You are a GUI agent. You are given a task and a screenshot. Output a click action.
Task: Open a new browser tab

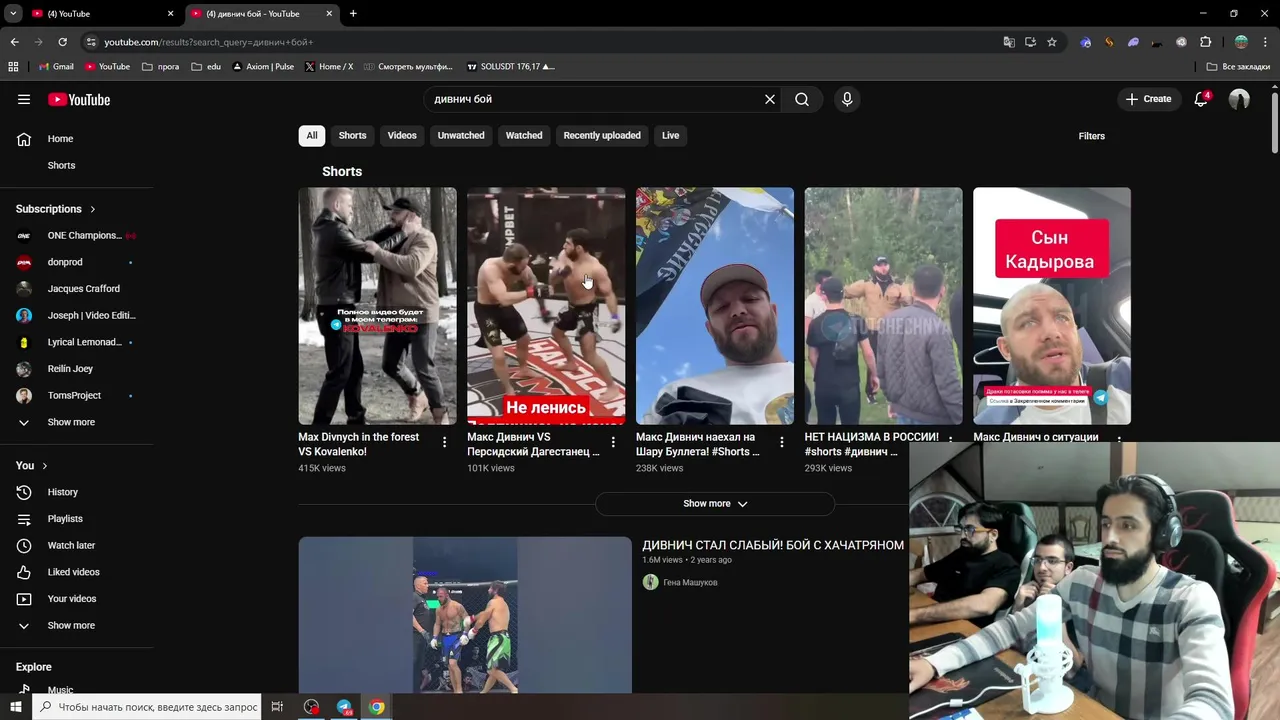353,13
